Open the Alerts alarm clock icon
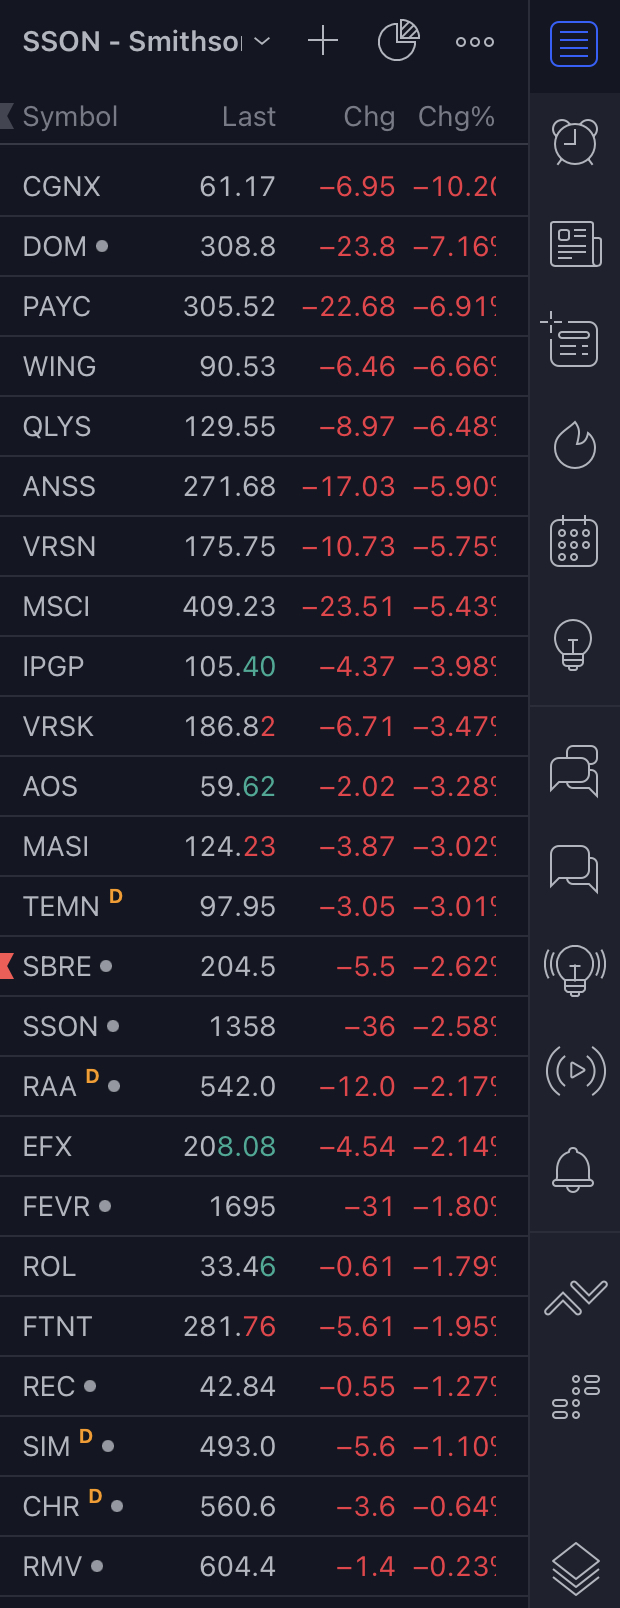 [x=575, y=142]
